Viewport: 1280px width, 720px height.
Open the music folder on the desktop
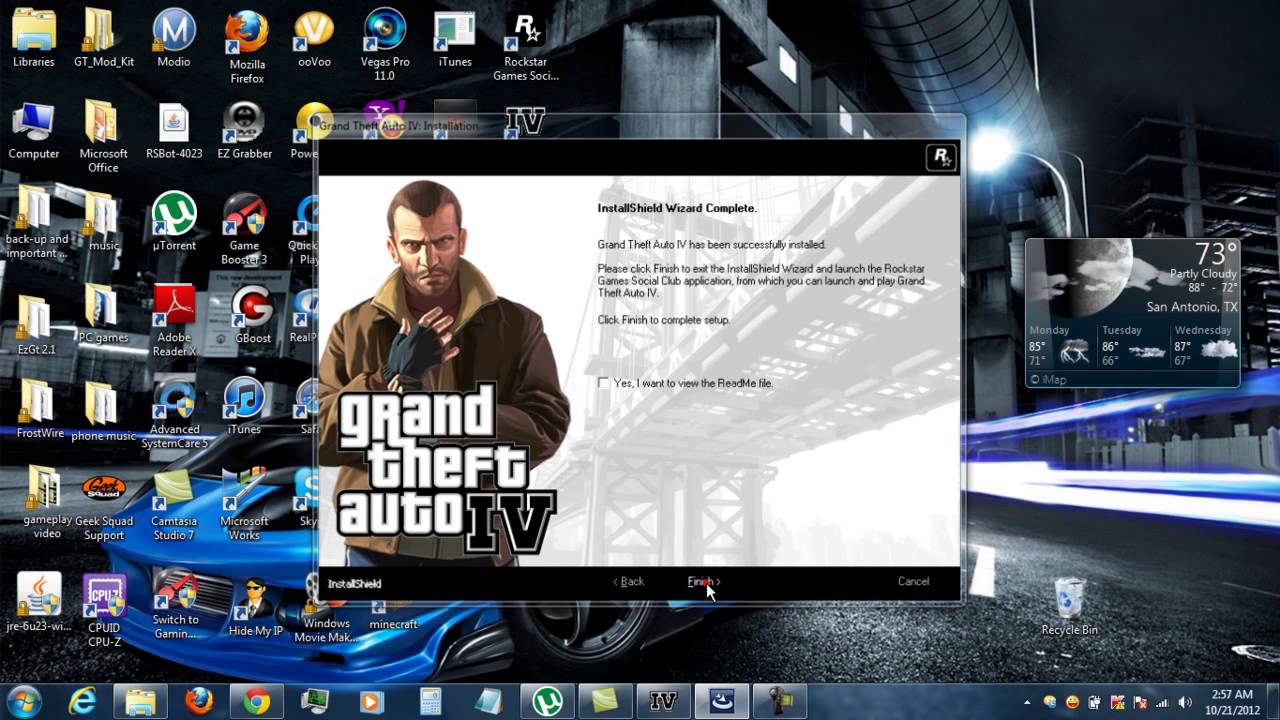point(103,222)
